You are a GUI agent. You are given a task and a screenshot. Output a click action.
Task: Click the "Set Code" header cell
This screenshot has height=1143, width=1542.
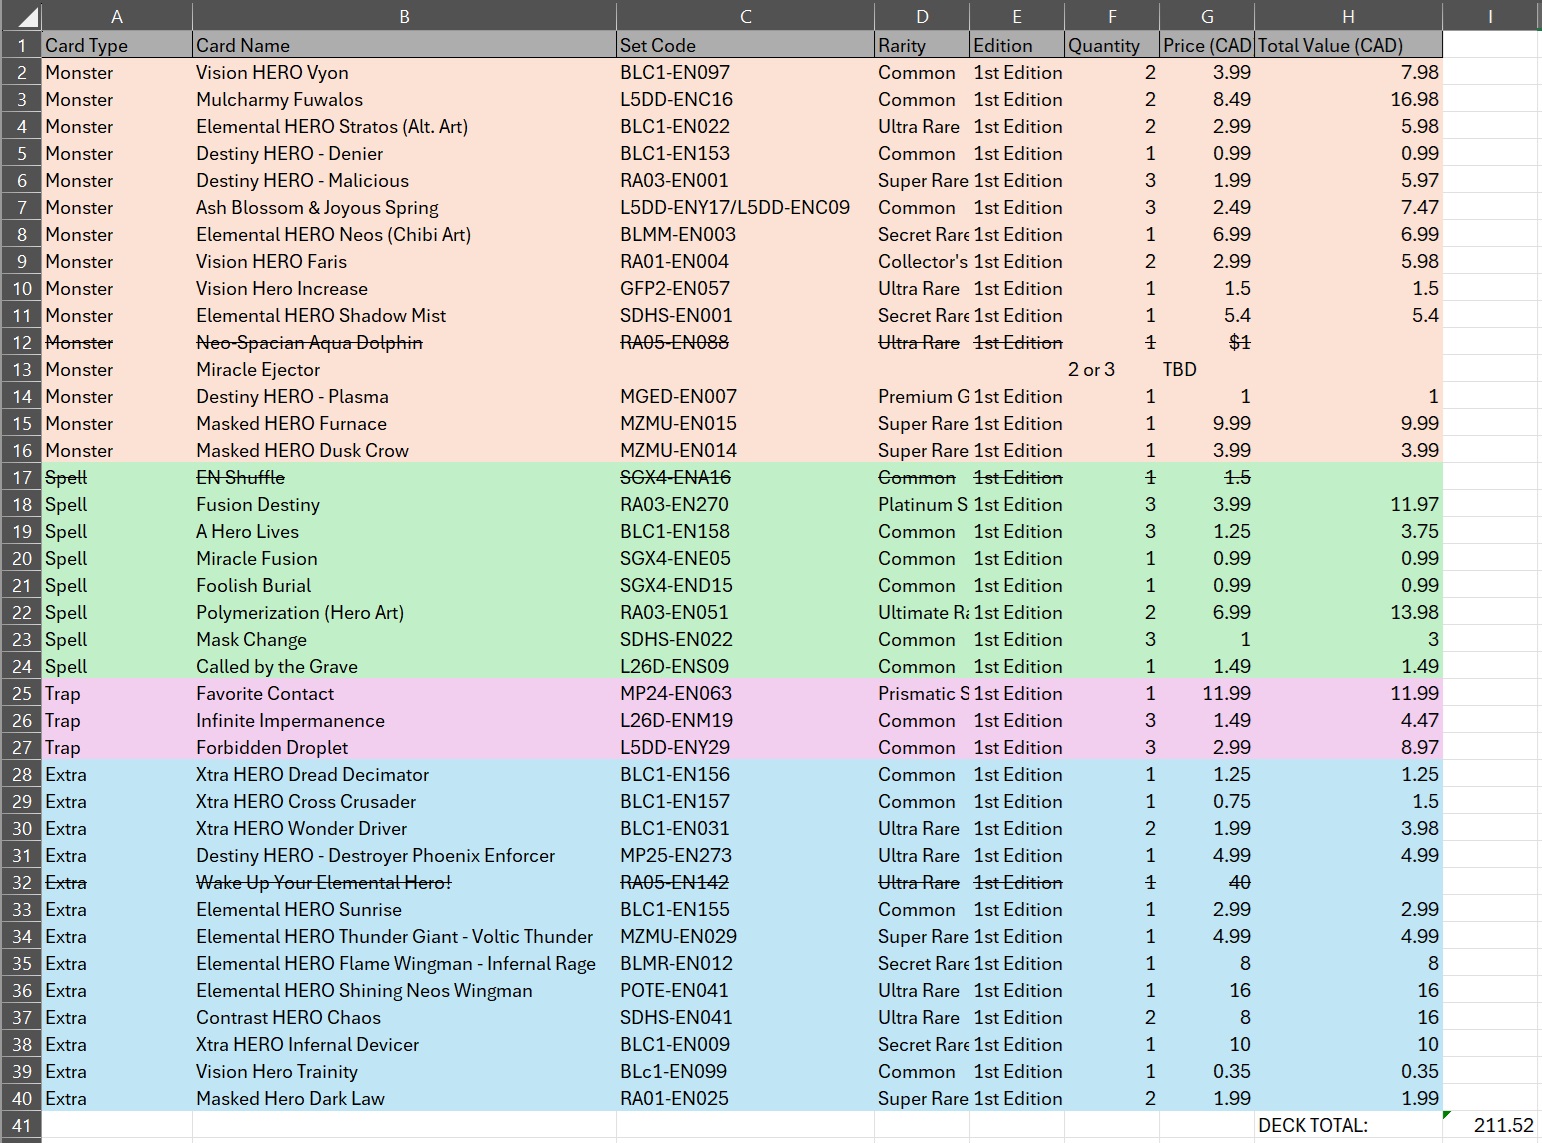click(745, 45)
